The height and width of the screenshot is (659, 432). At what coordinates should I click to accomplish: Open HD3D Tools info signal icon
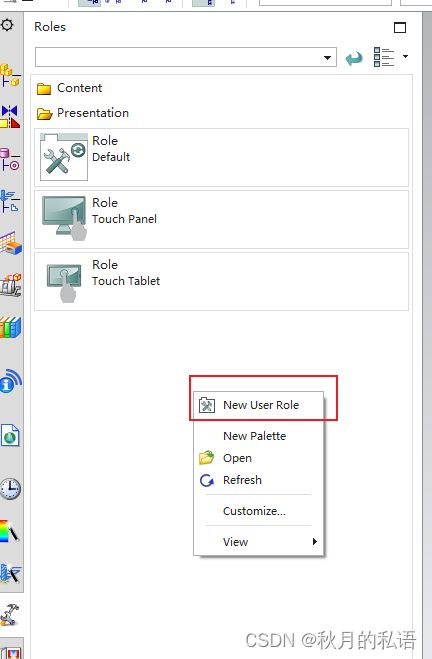pyautogui.click(x=11, y=381)
